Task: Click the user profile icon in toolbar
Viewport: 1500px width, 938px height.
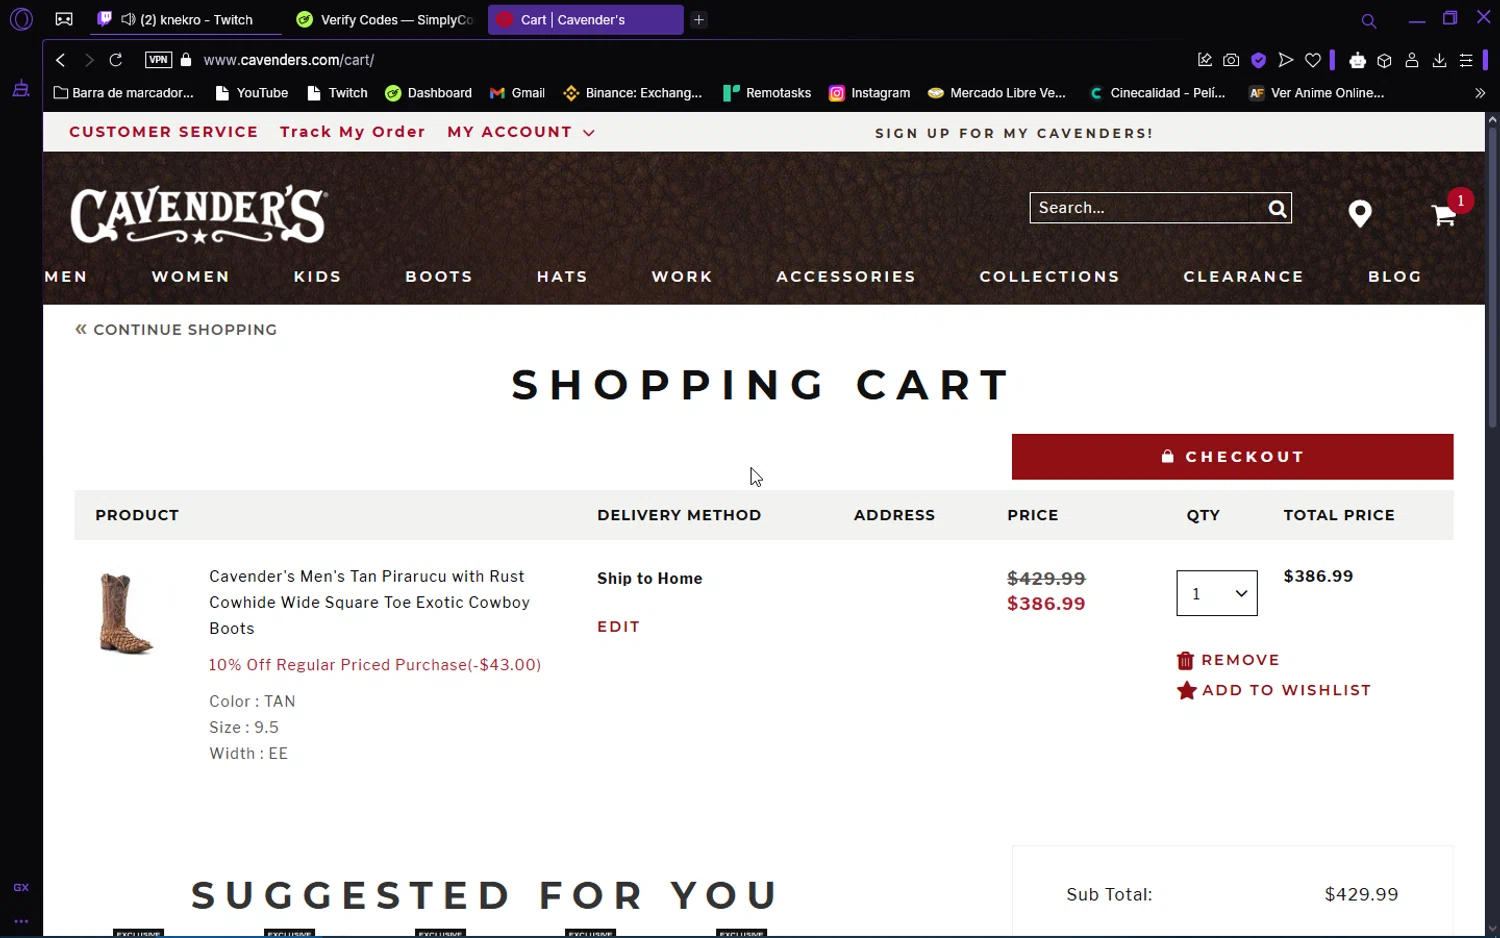Action: [1412, 60]
